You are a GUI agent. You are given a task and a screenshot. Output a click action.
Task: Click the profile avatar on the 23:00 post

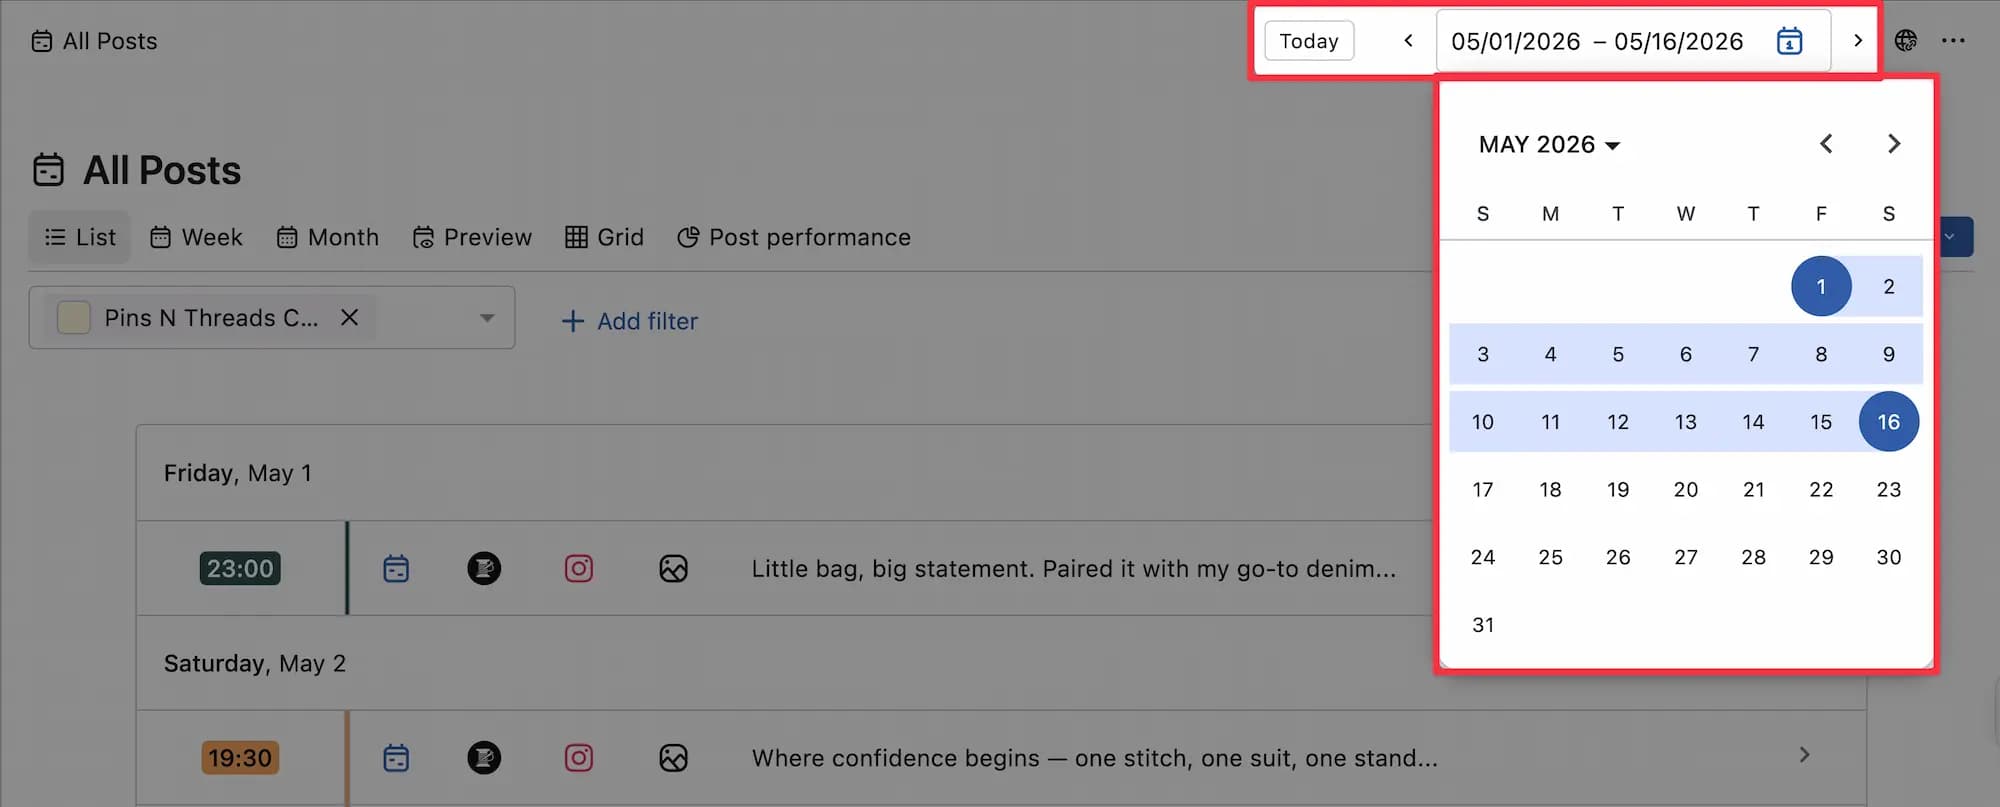484,569
